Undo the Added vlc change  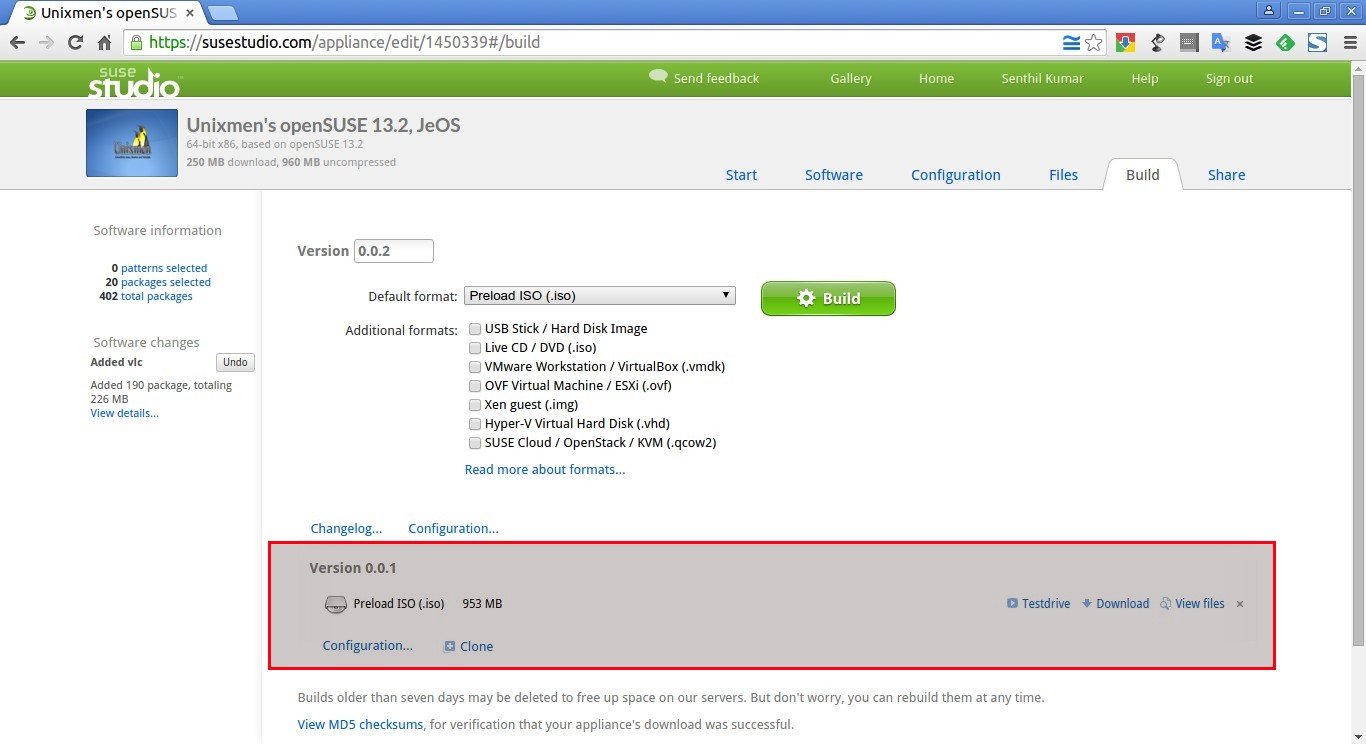(235, 362)
